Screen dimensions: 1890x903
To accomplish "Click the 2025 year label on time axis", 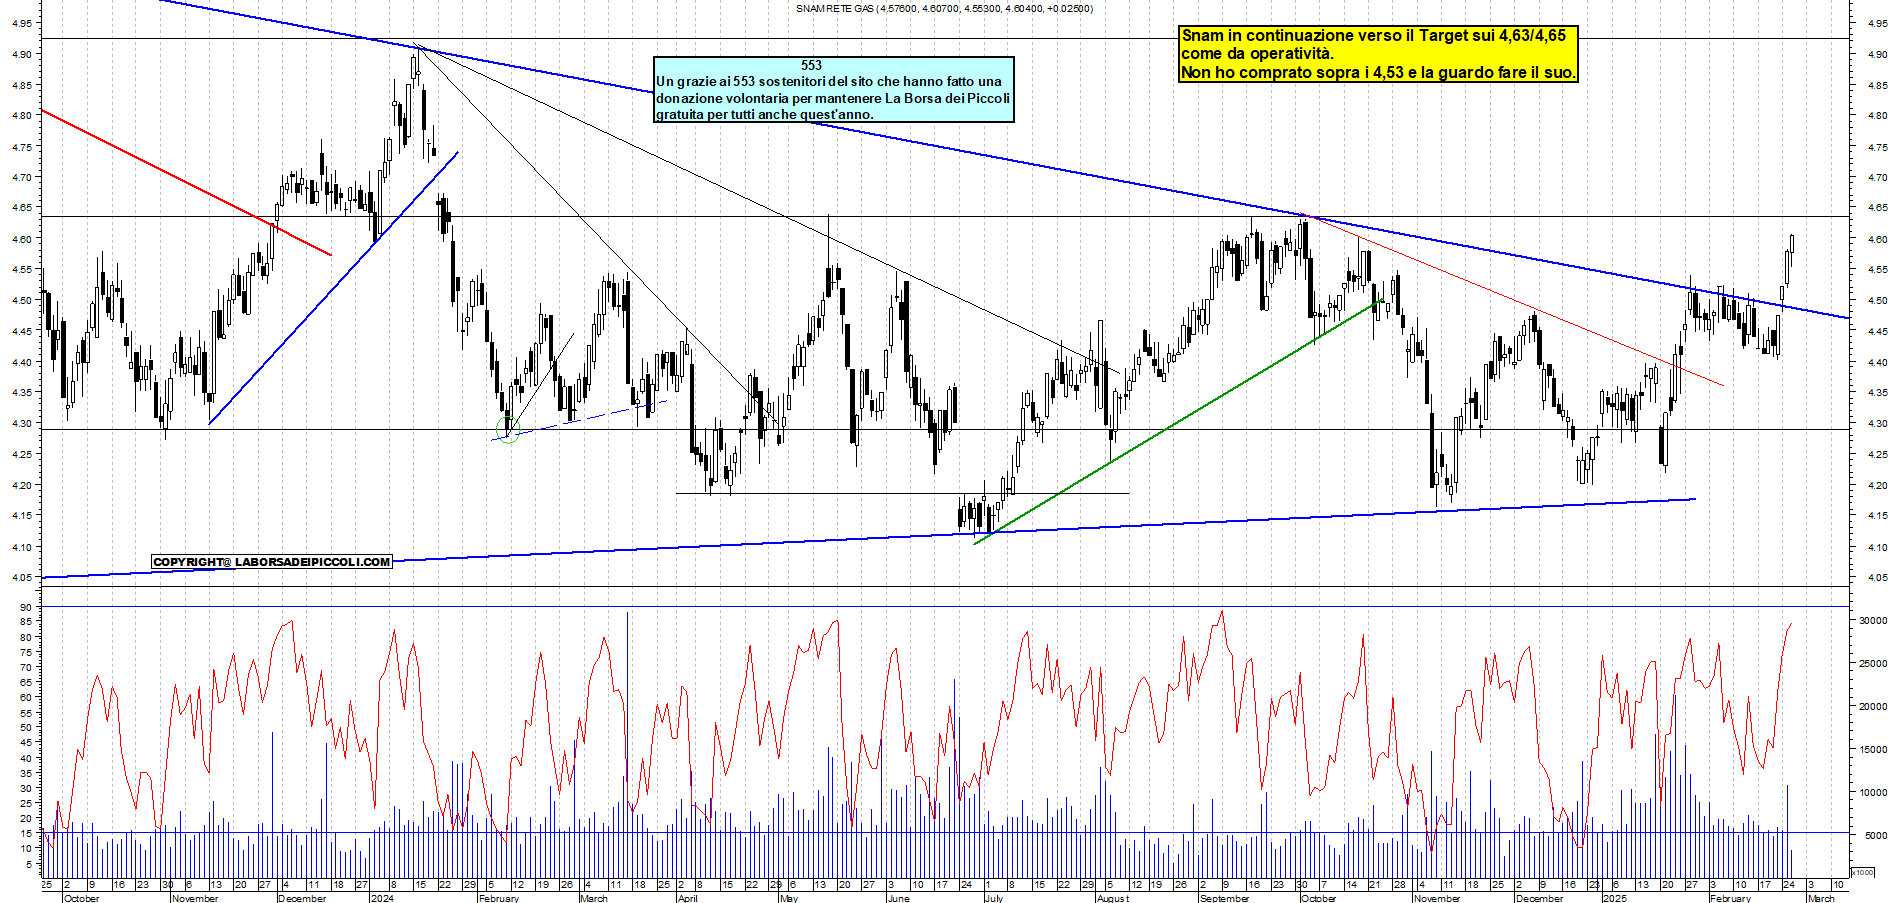I will (1615, 898).
